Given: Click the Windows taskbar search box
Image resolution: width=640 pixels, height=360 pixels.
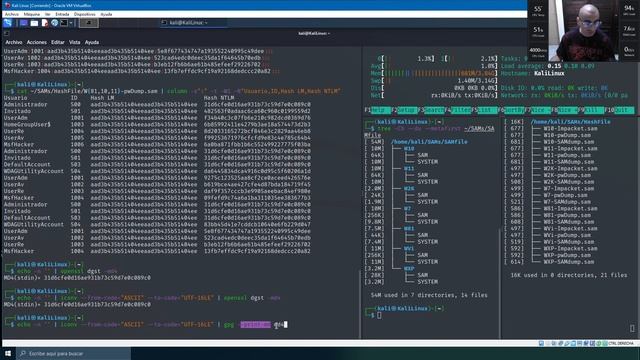Looking at the screenshot, I should [x=73, y=353].
